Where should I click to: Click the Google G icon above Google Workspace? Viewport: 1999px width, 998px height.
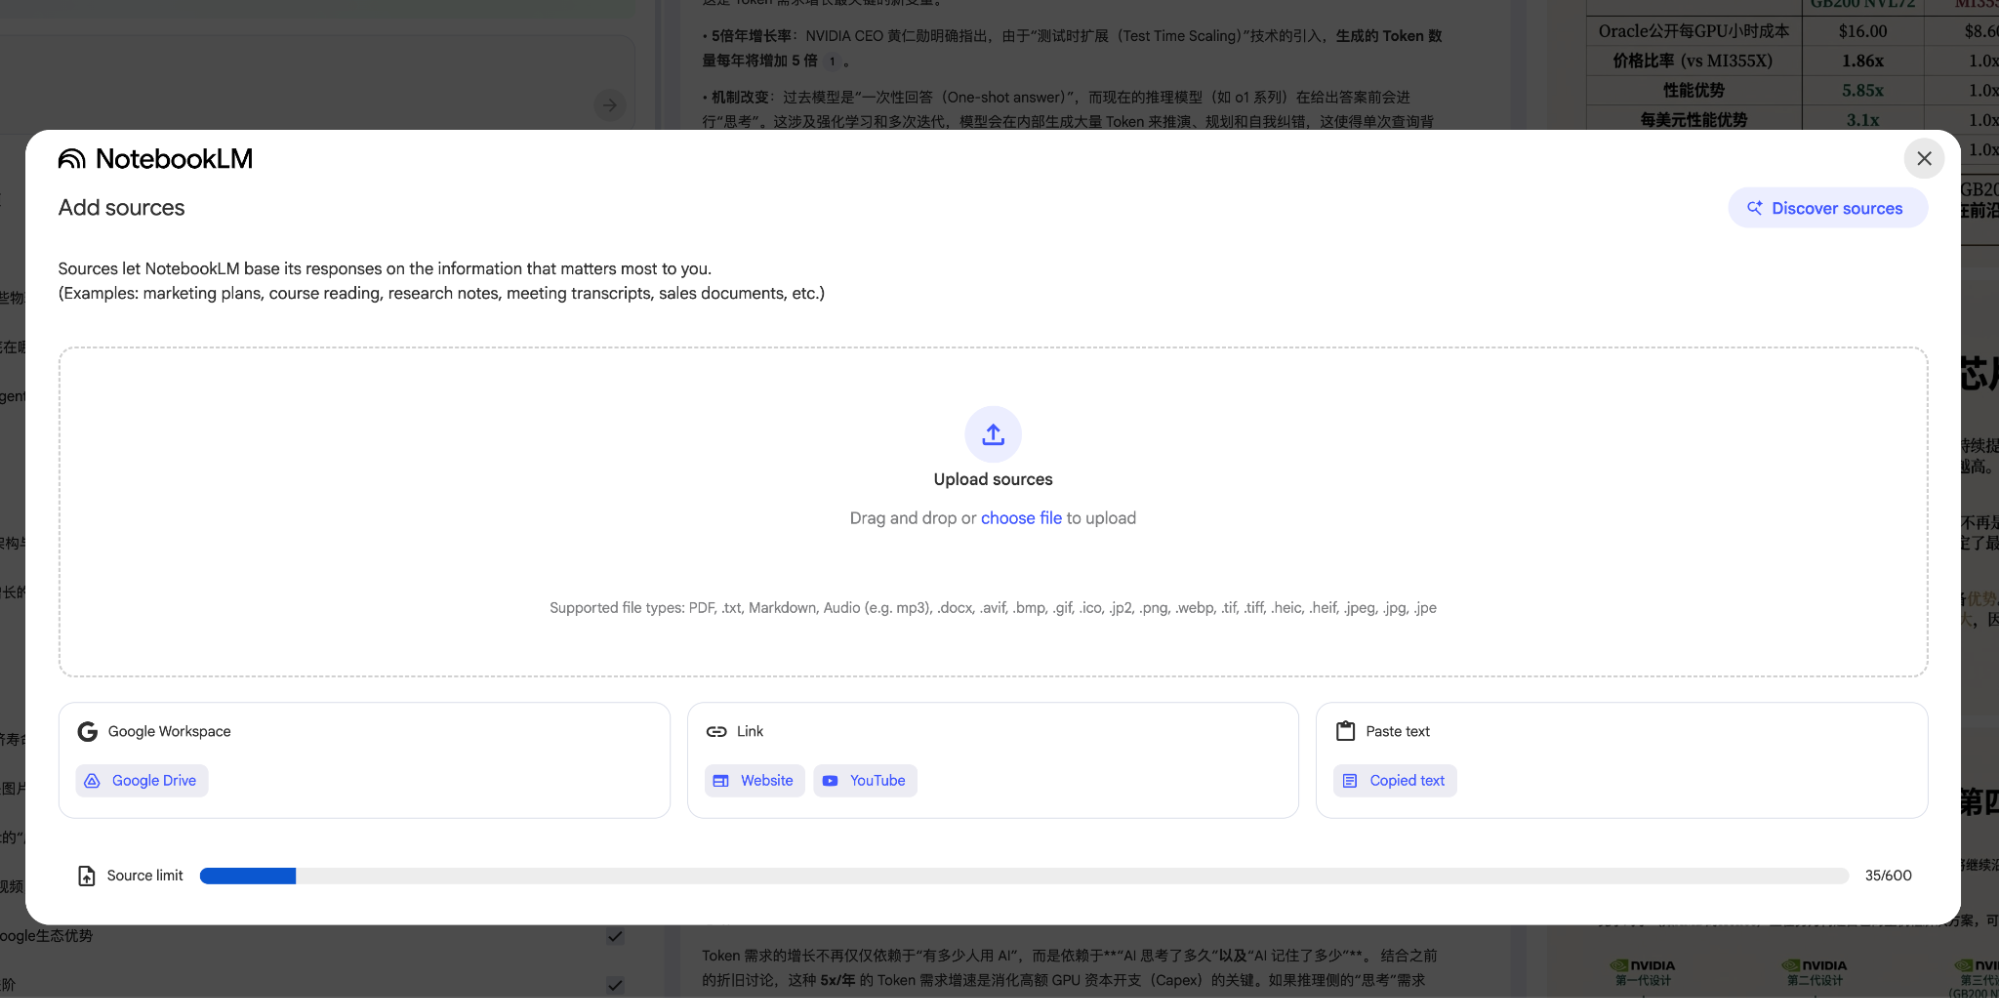(x=87, y=731)
